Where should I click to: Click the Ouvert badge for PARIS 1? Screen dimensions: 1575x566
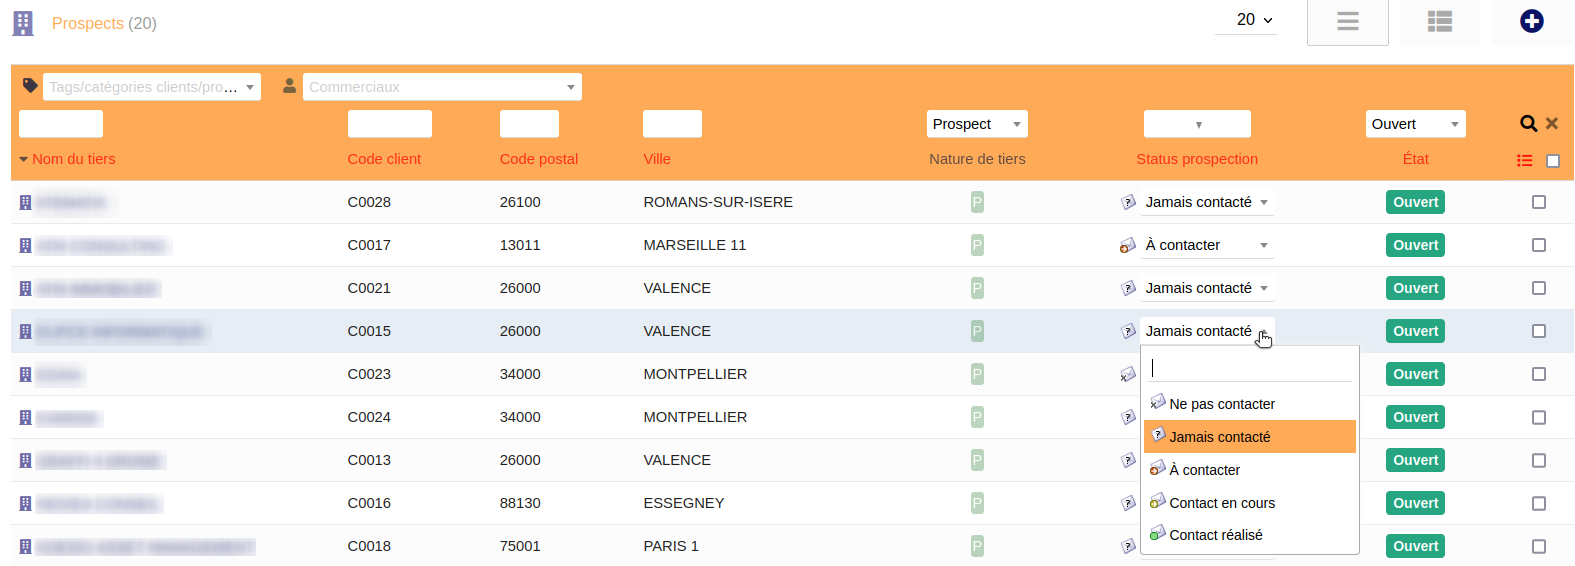(x=1415, y=546)
